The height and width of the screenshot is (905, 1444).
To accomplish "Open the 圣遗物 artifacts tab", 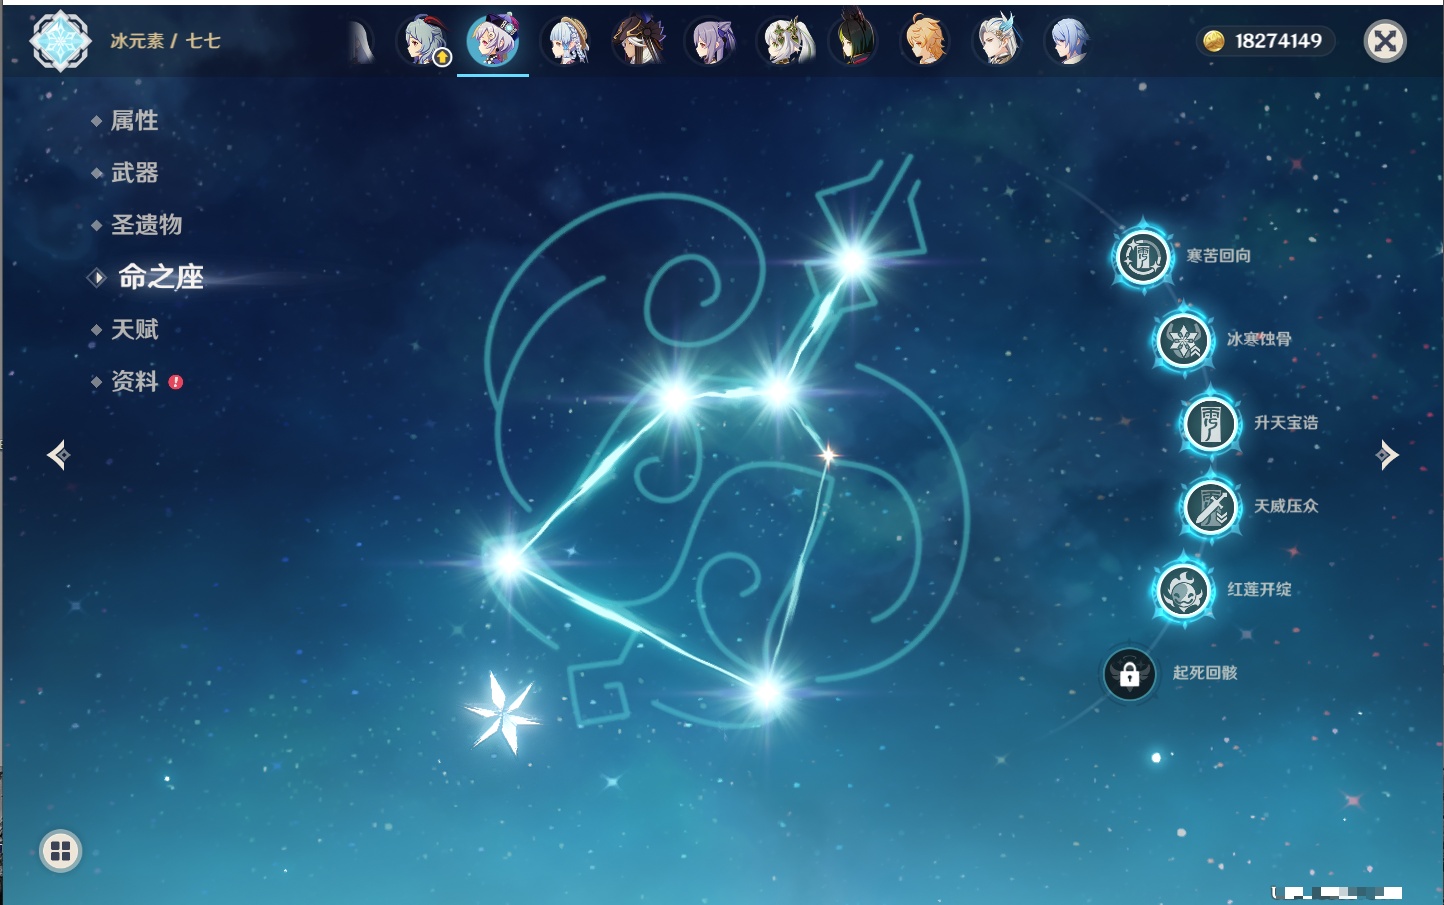I will tap(146, 225).
